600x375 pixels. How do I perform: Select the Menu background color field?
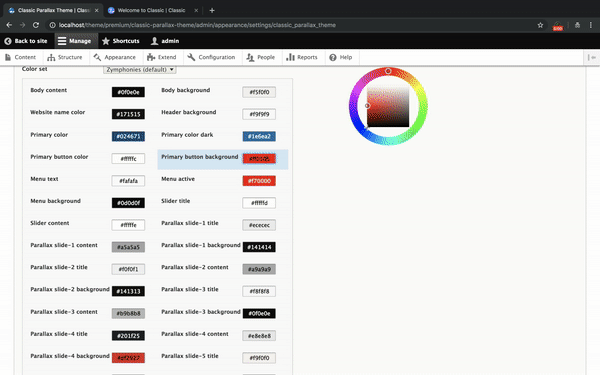click(128, 203)
